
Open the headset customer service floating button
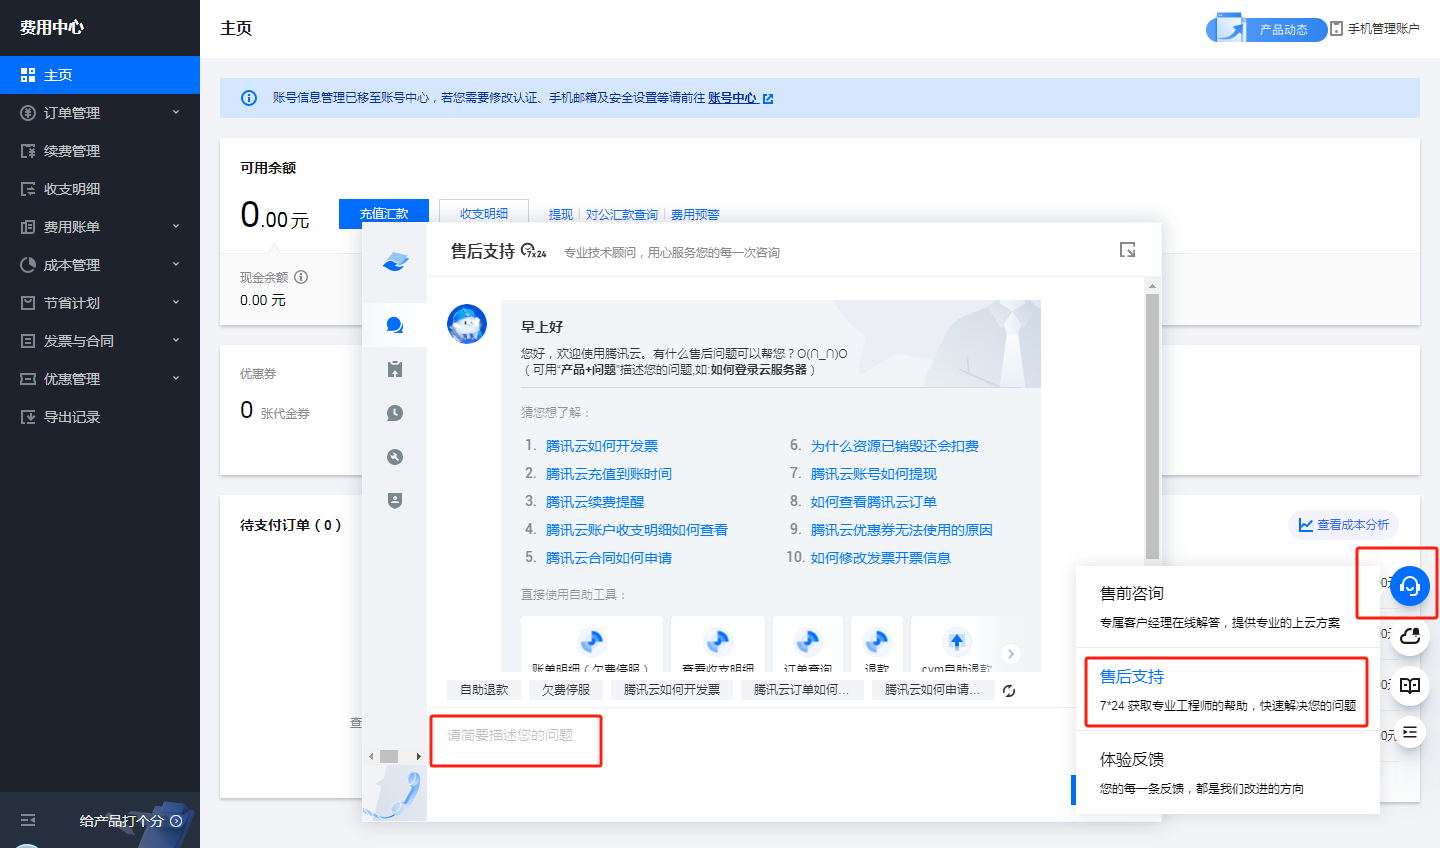coord(1410,586)
